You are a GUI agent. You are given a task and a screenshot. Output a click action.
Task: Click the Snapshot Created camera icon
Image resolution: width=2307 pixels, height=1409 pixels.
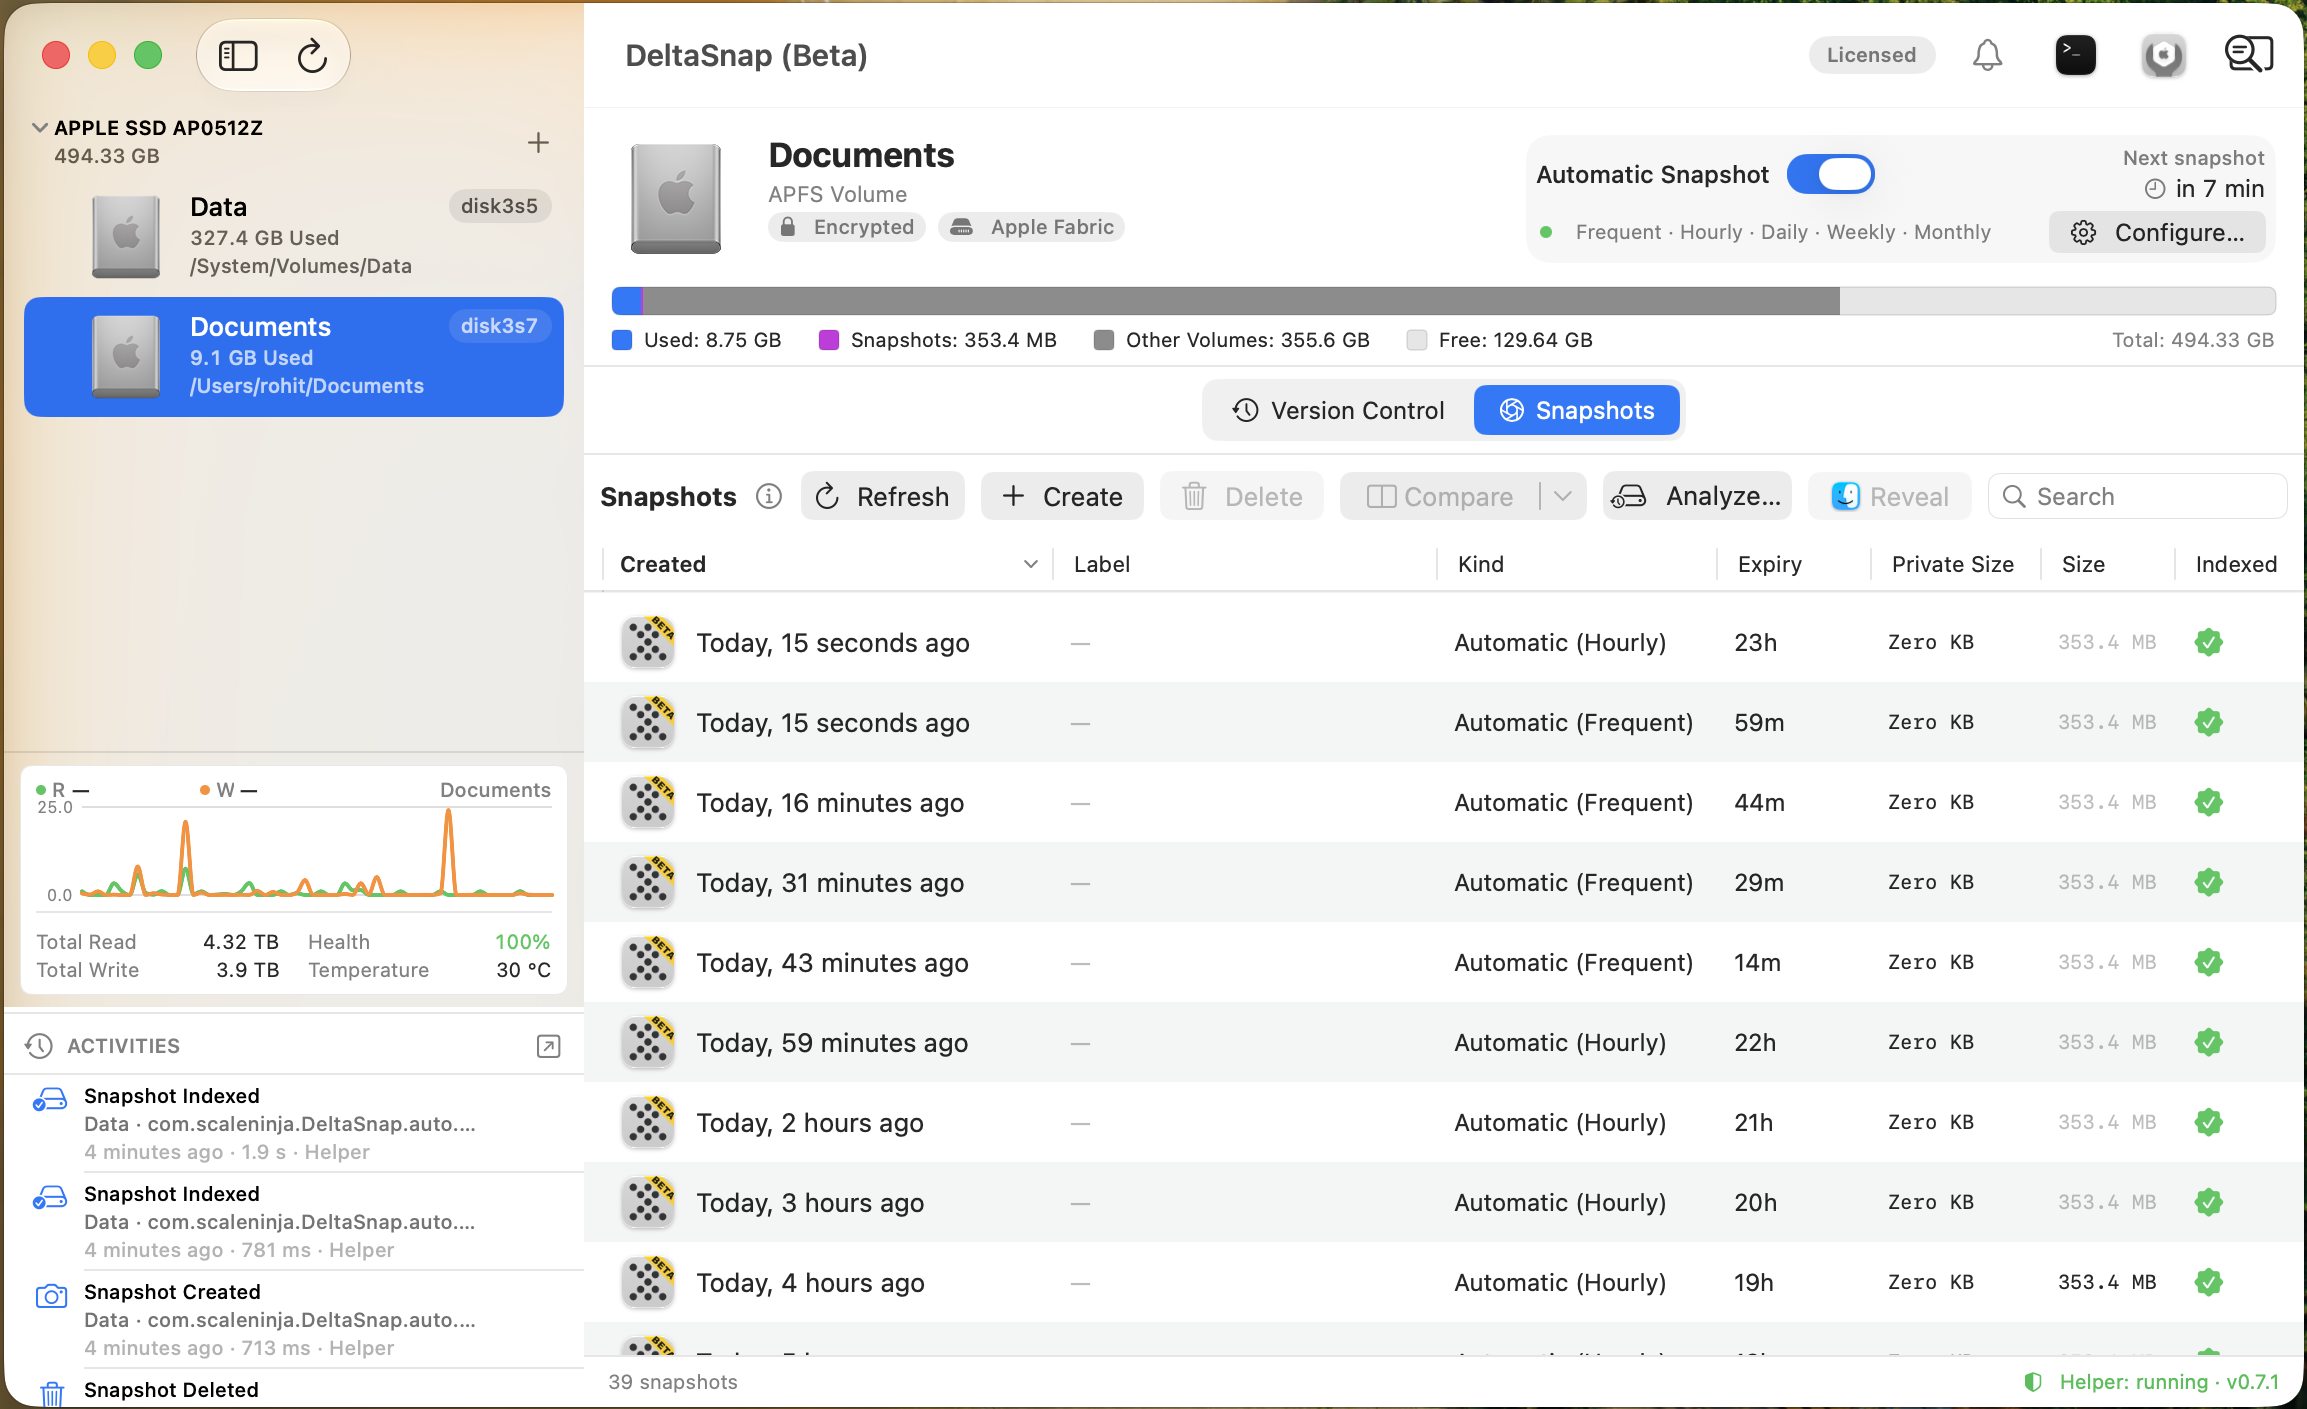(x=51, y=1296)
